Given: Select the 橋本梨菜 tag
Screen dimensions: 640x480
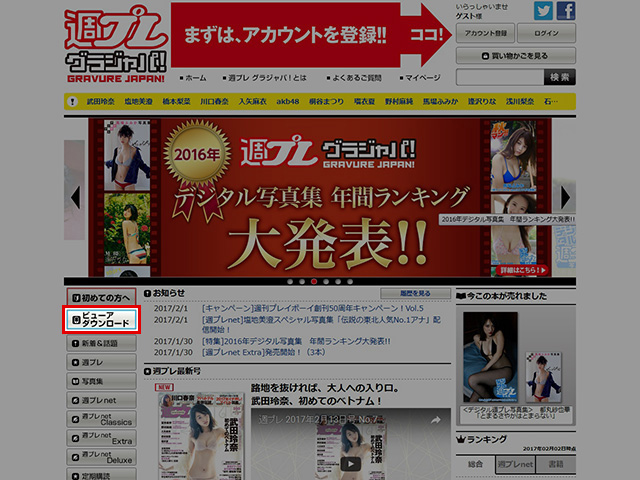Looking at the screenshot, I should click(x=176, y=101).
